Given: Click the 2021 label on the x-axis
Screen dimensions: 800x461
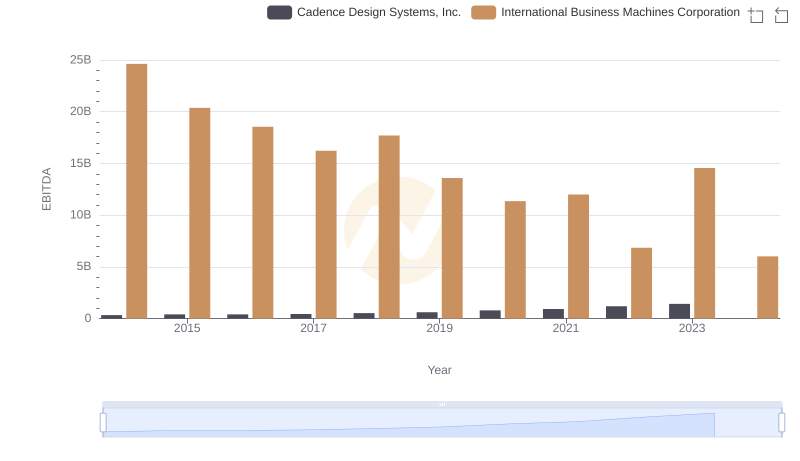Looking at the screenshot, I should tap(566, 328).
